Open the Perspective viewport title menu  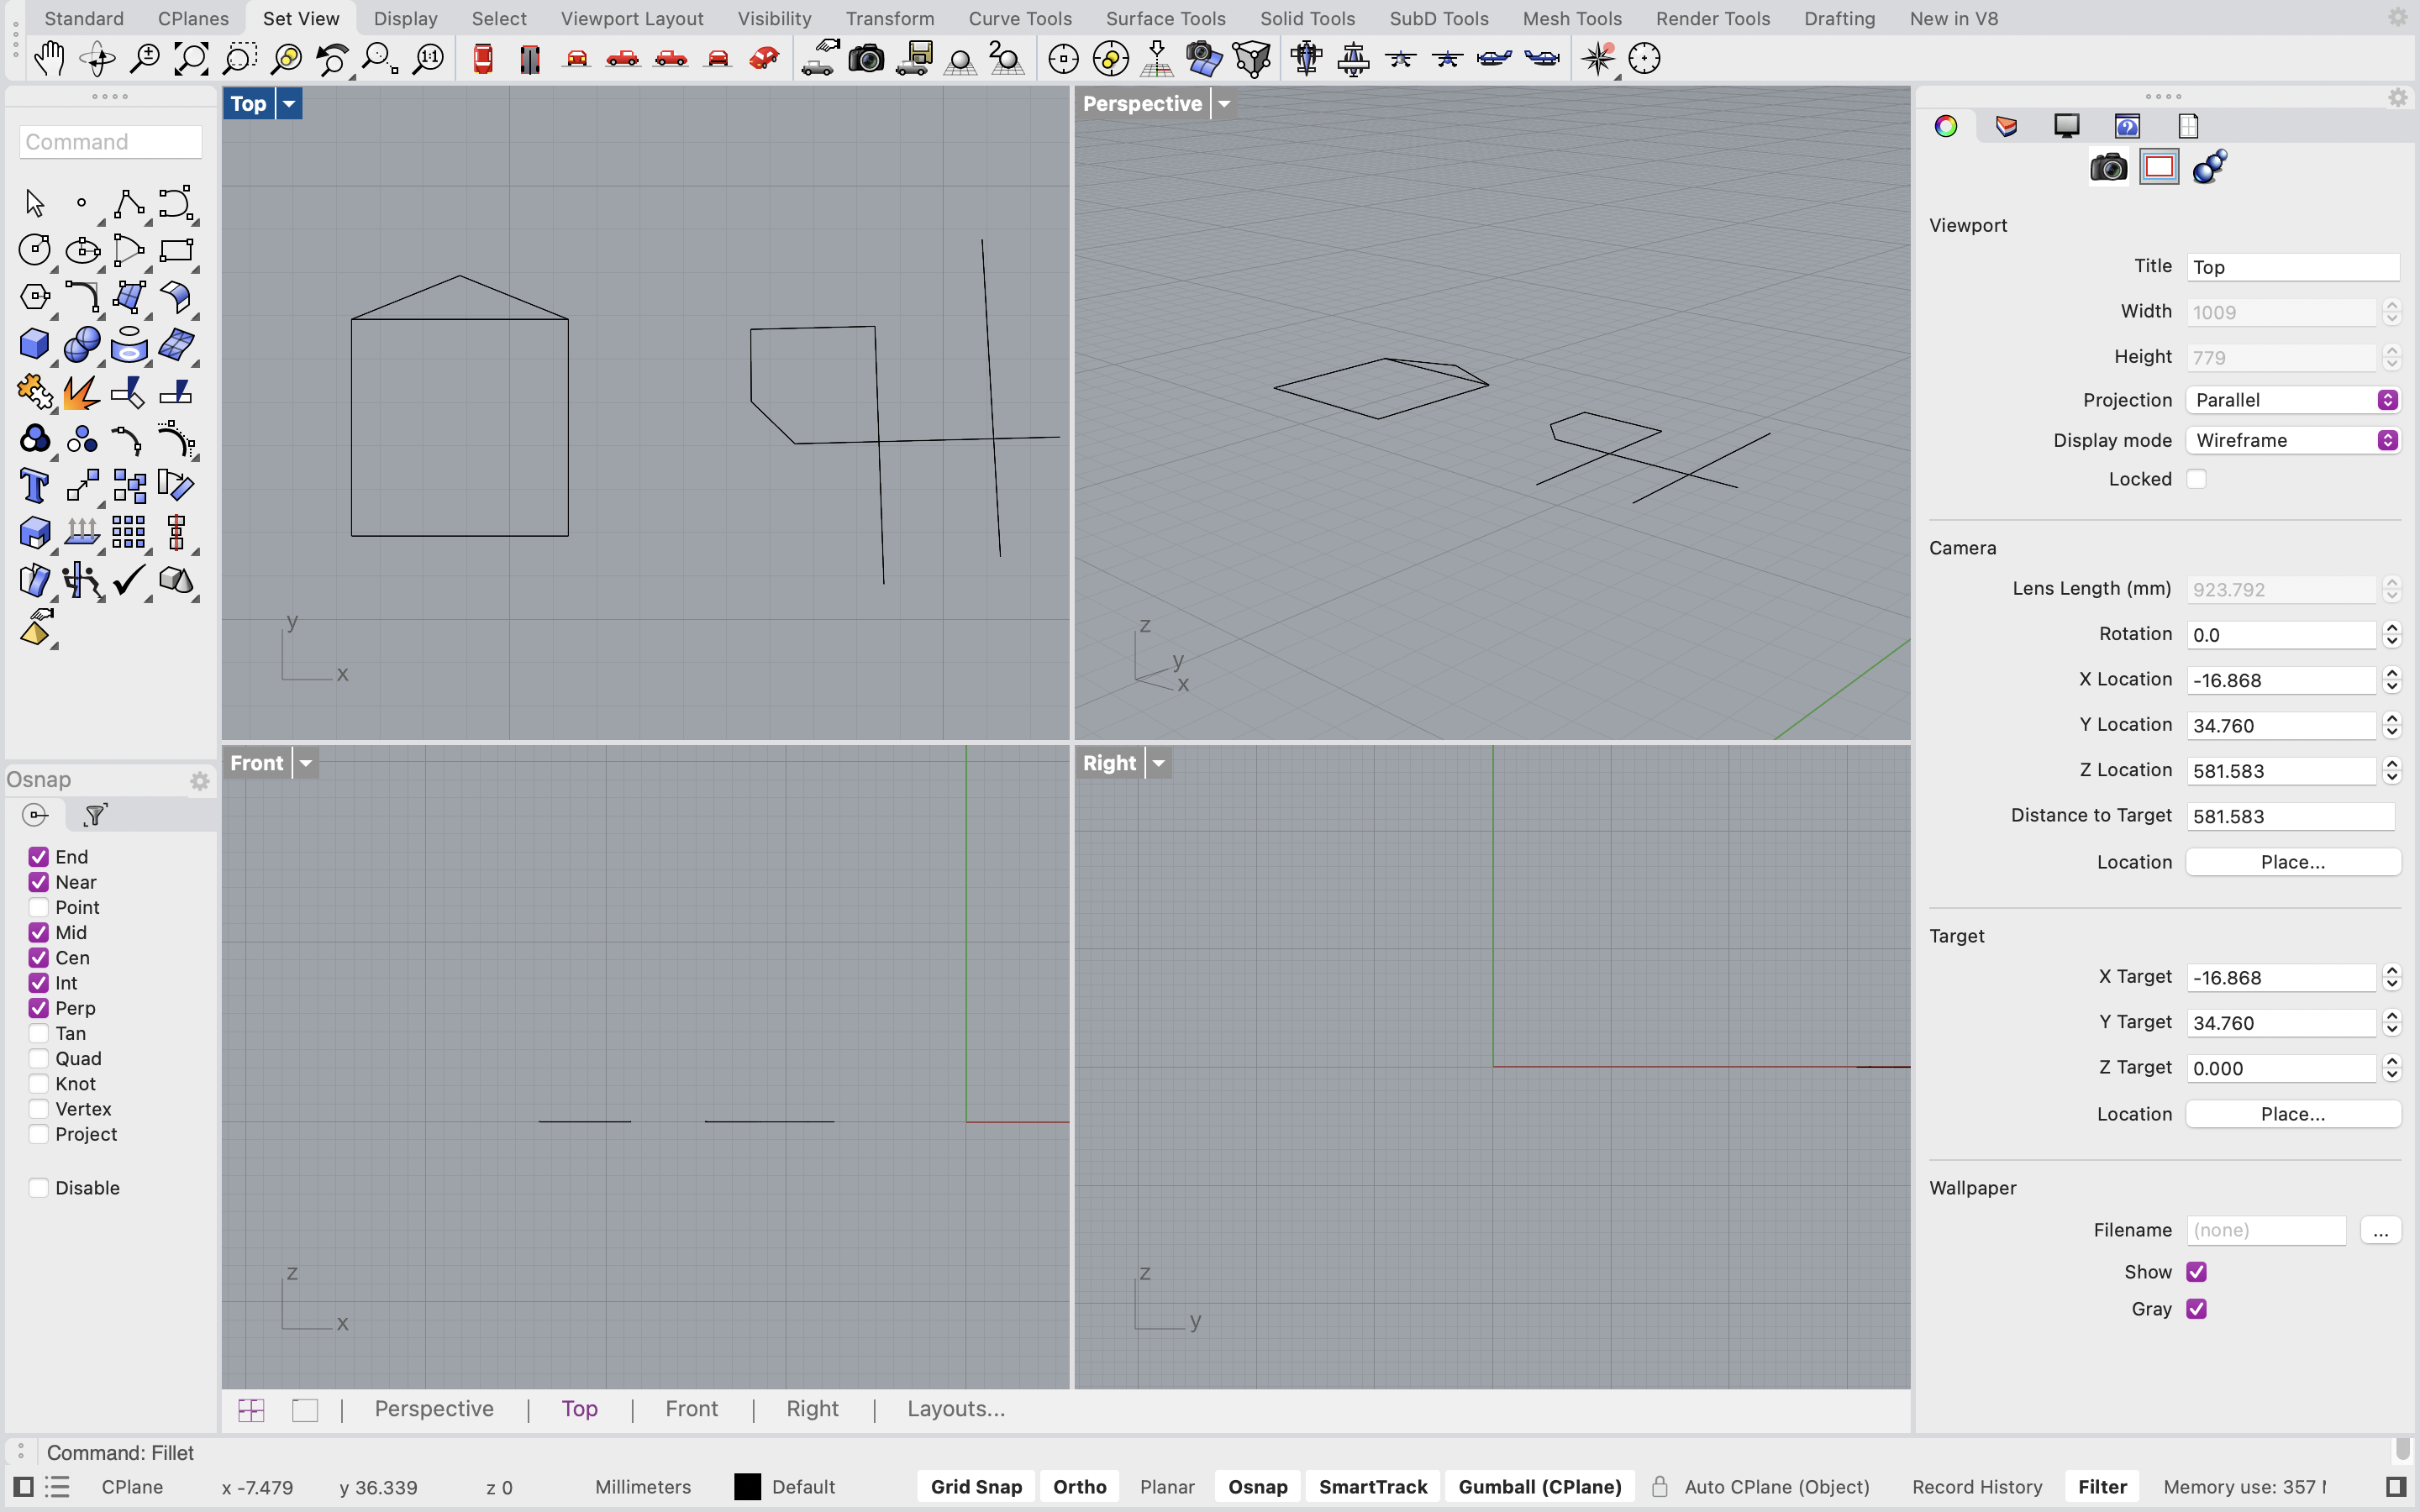click(1224, 103)
